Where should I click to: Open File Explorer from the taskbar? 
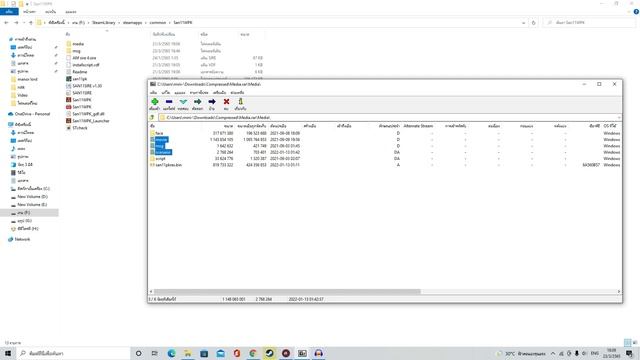(x=188, y=353)
